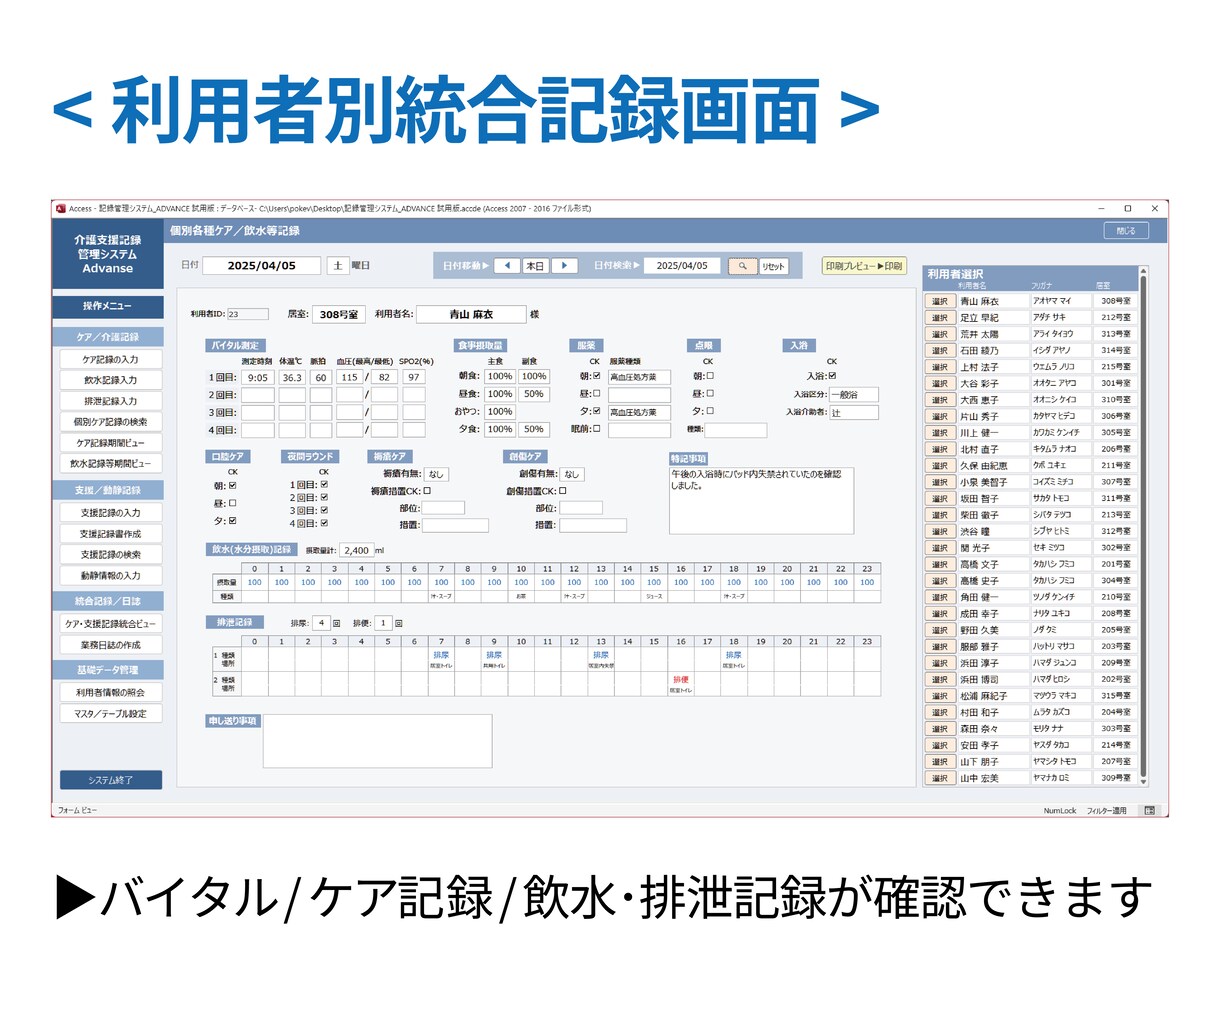Click the システム終了 button
The image size is (1220, 1017).
pyautogui.click(x=110, y=780)
